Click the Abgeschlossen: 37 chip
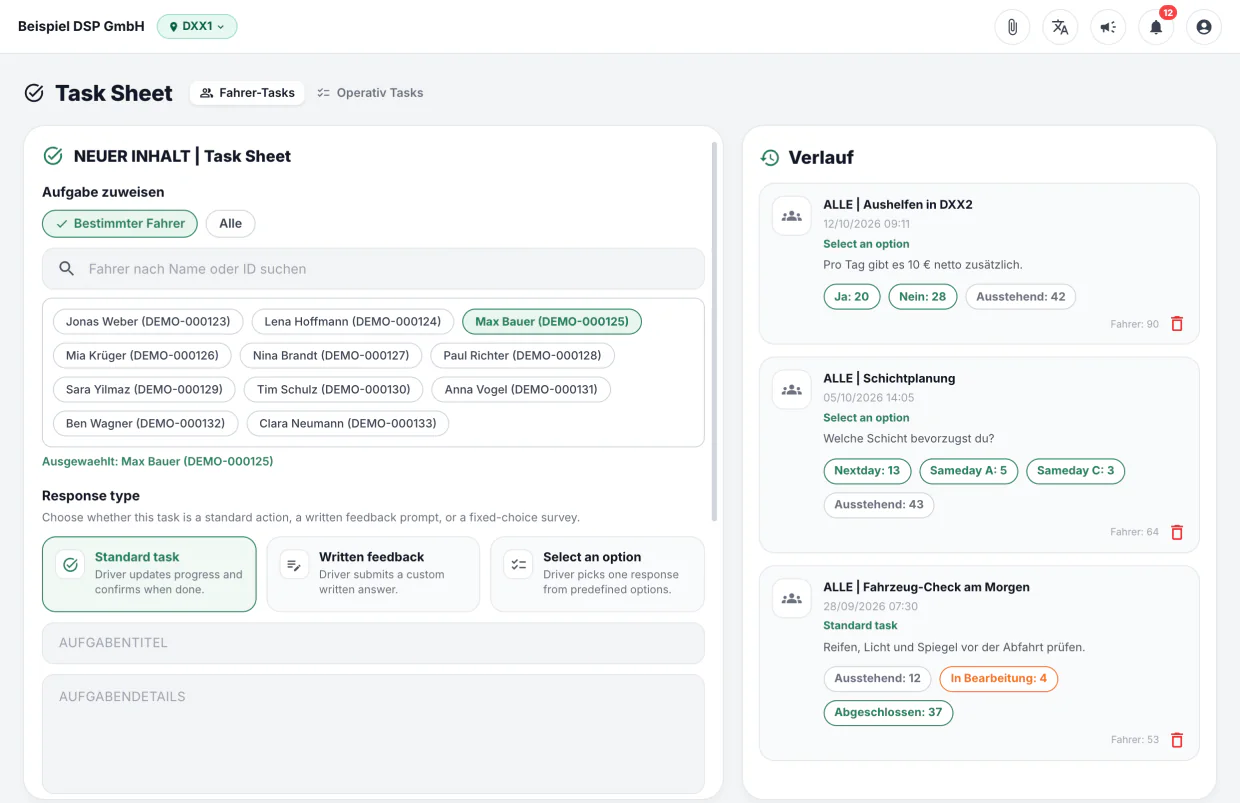1240x803 pixels. coord(888,713)
